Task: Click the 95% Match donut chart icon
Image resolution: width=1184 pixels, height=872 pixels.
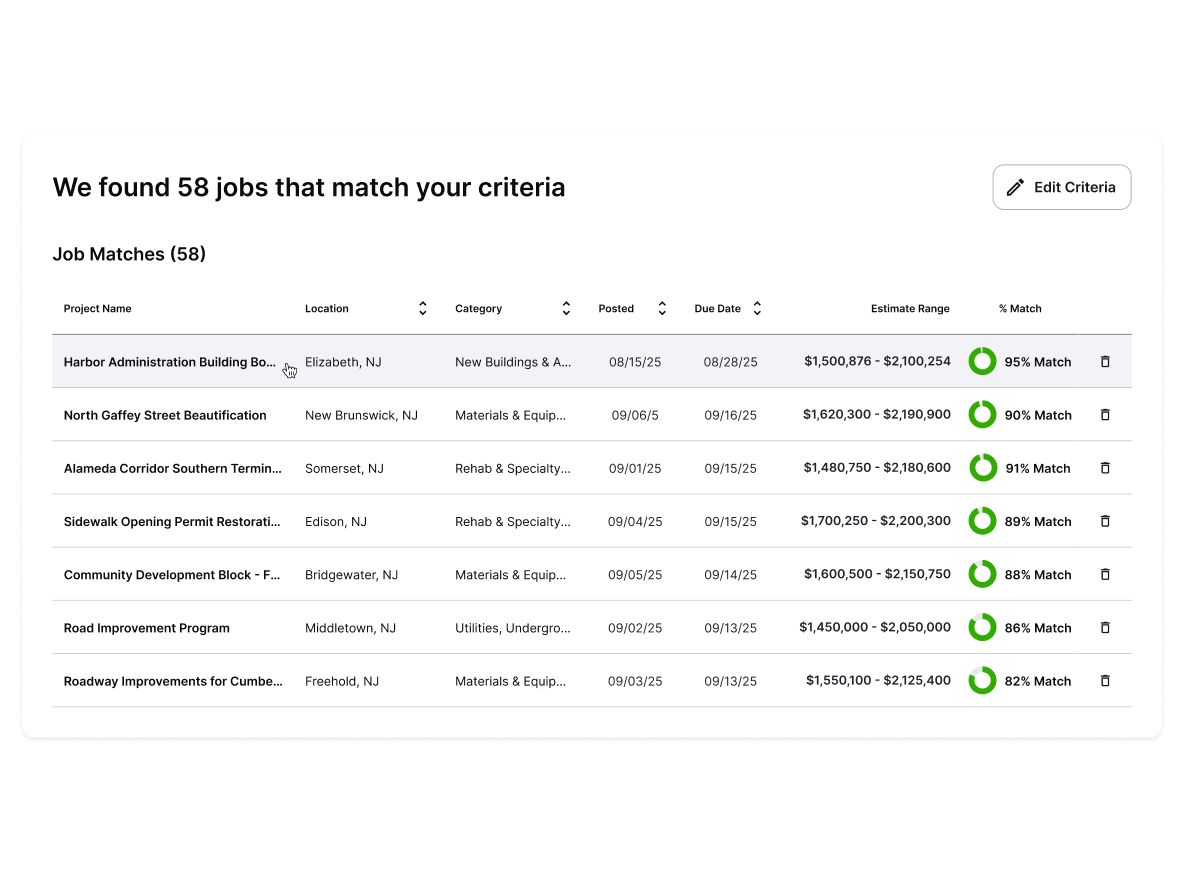Action: 982,362
